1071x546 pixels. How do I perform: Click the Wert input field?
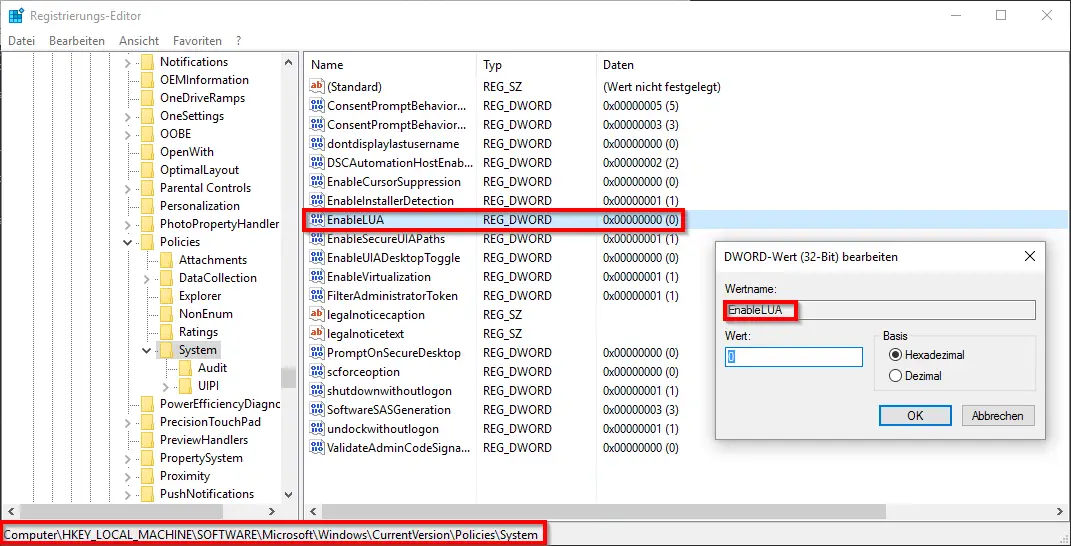coord(794,357)
